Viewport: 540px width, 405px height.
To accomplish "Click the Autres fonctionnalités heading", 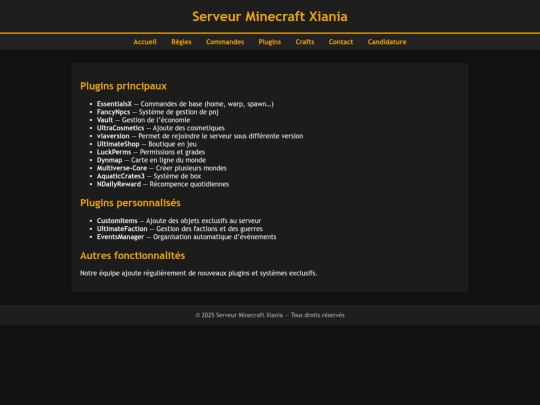I will tap(133, 256).
